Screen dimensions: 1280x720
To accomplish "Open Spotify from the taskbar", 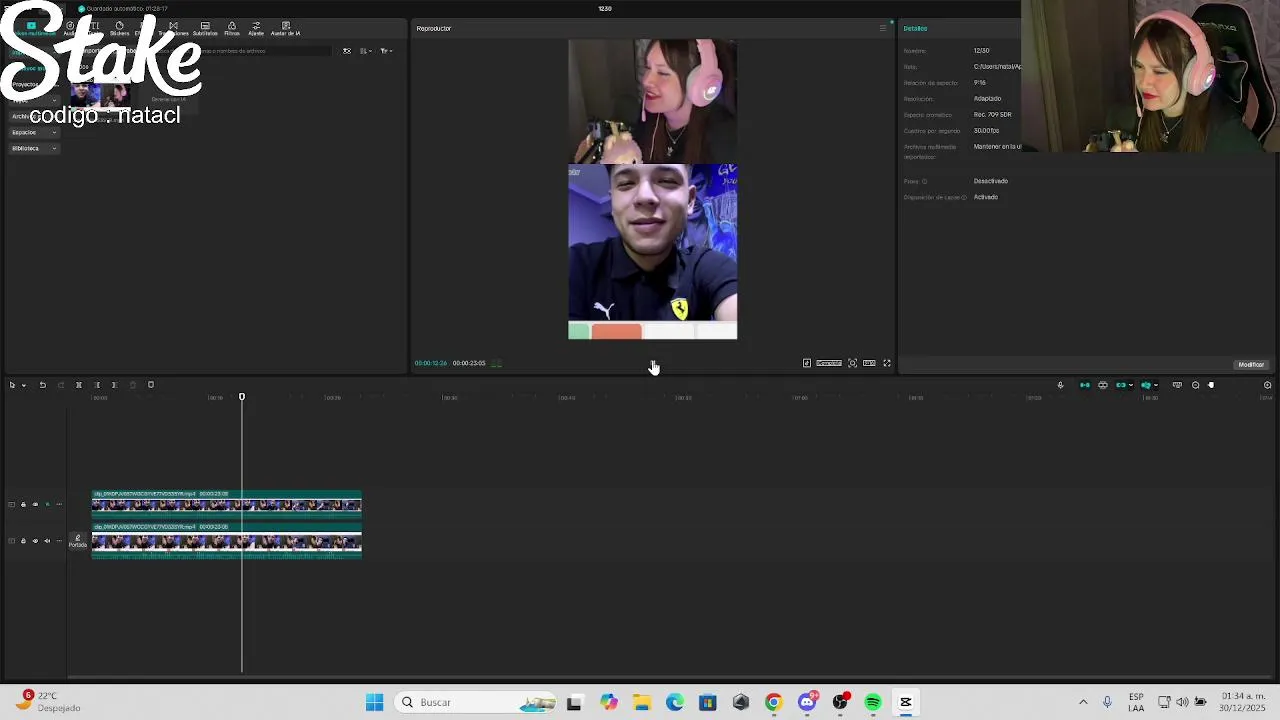I will point(873,702).
